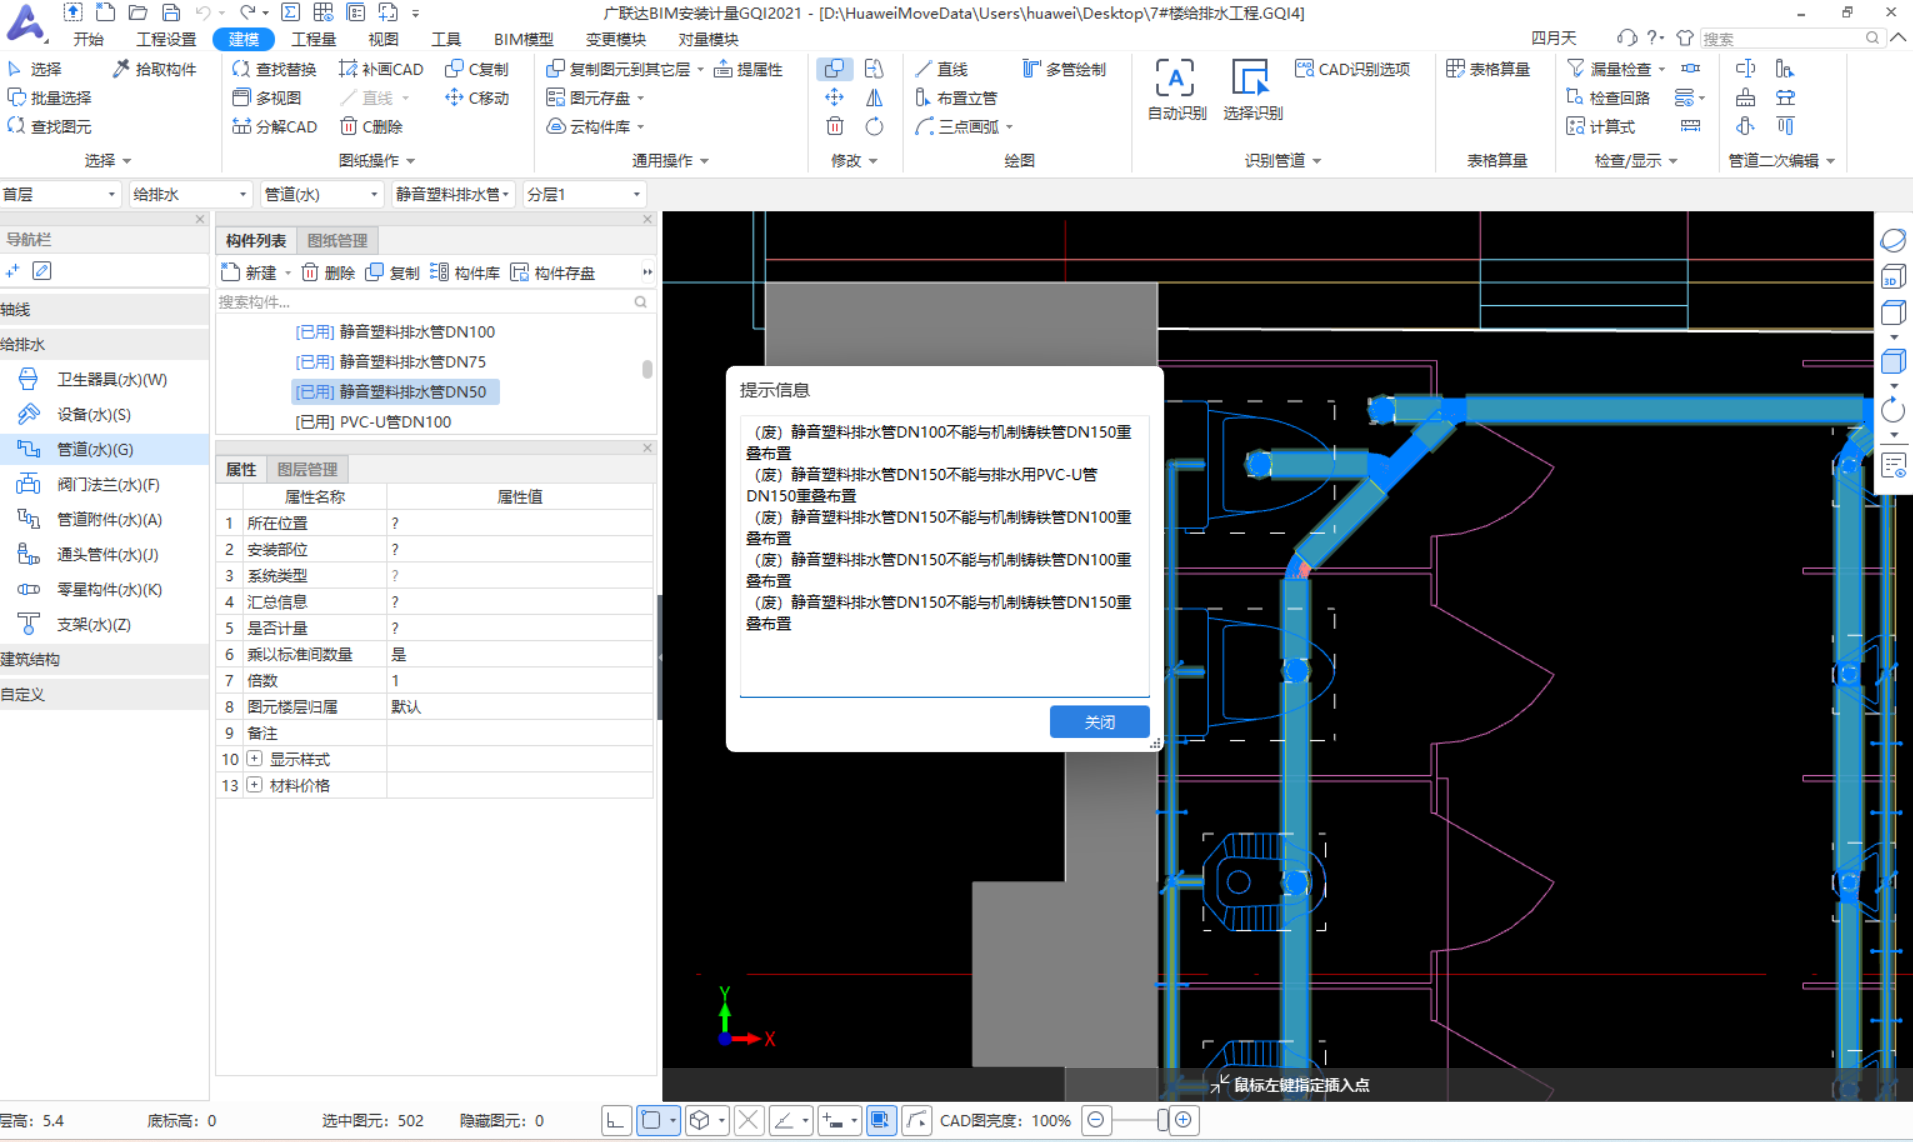Select 静音塑料排水管DN100 in component list
The image size is (1913, 1142).
(395, 332)
